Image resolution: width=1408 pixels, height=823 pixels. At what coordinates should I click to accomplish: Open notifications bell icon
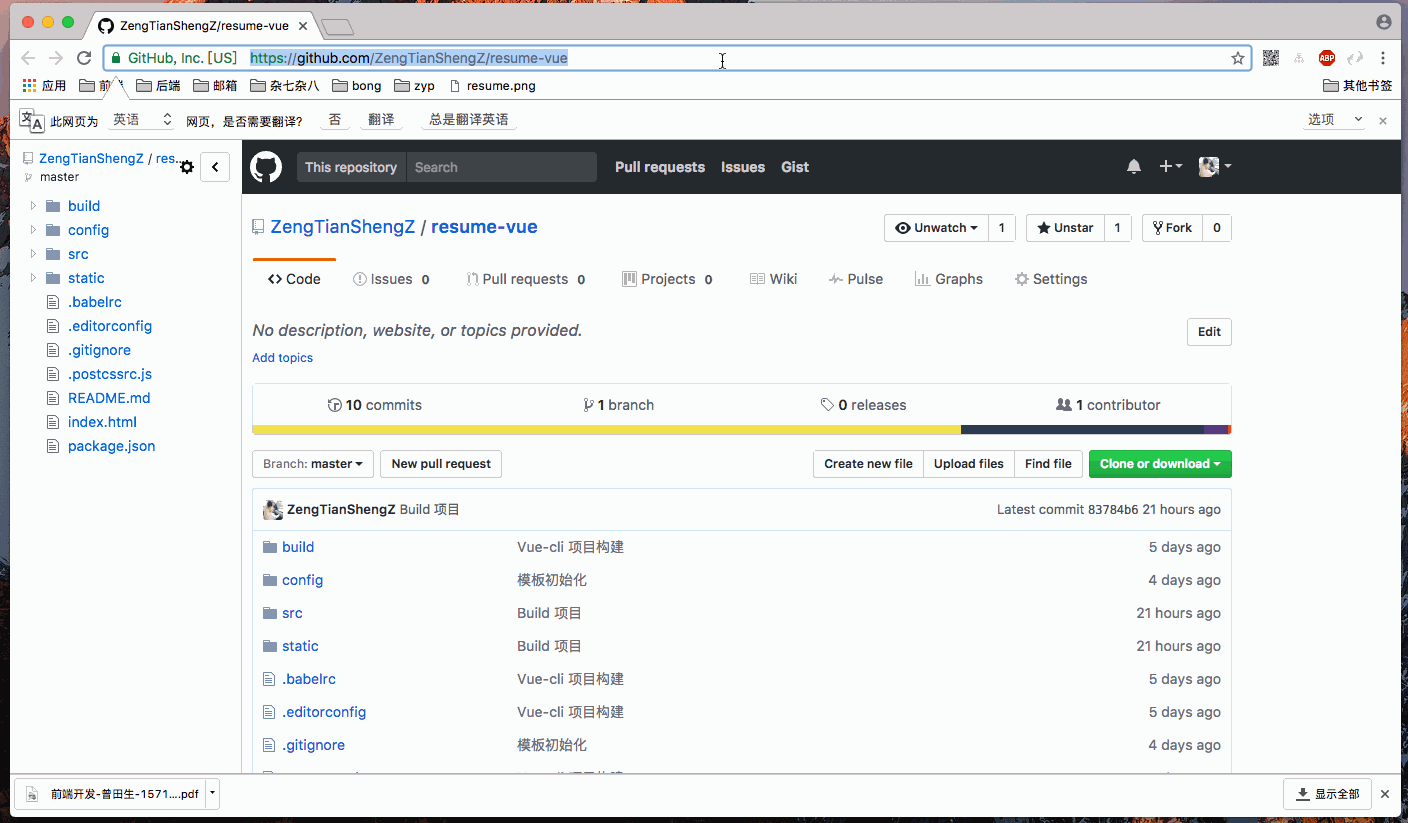1134,167
